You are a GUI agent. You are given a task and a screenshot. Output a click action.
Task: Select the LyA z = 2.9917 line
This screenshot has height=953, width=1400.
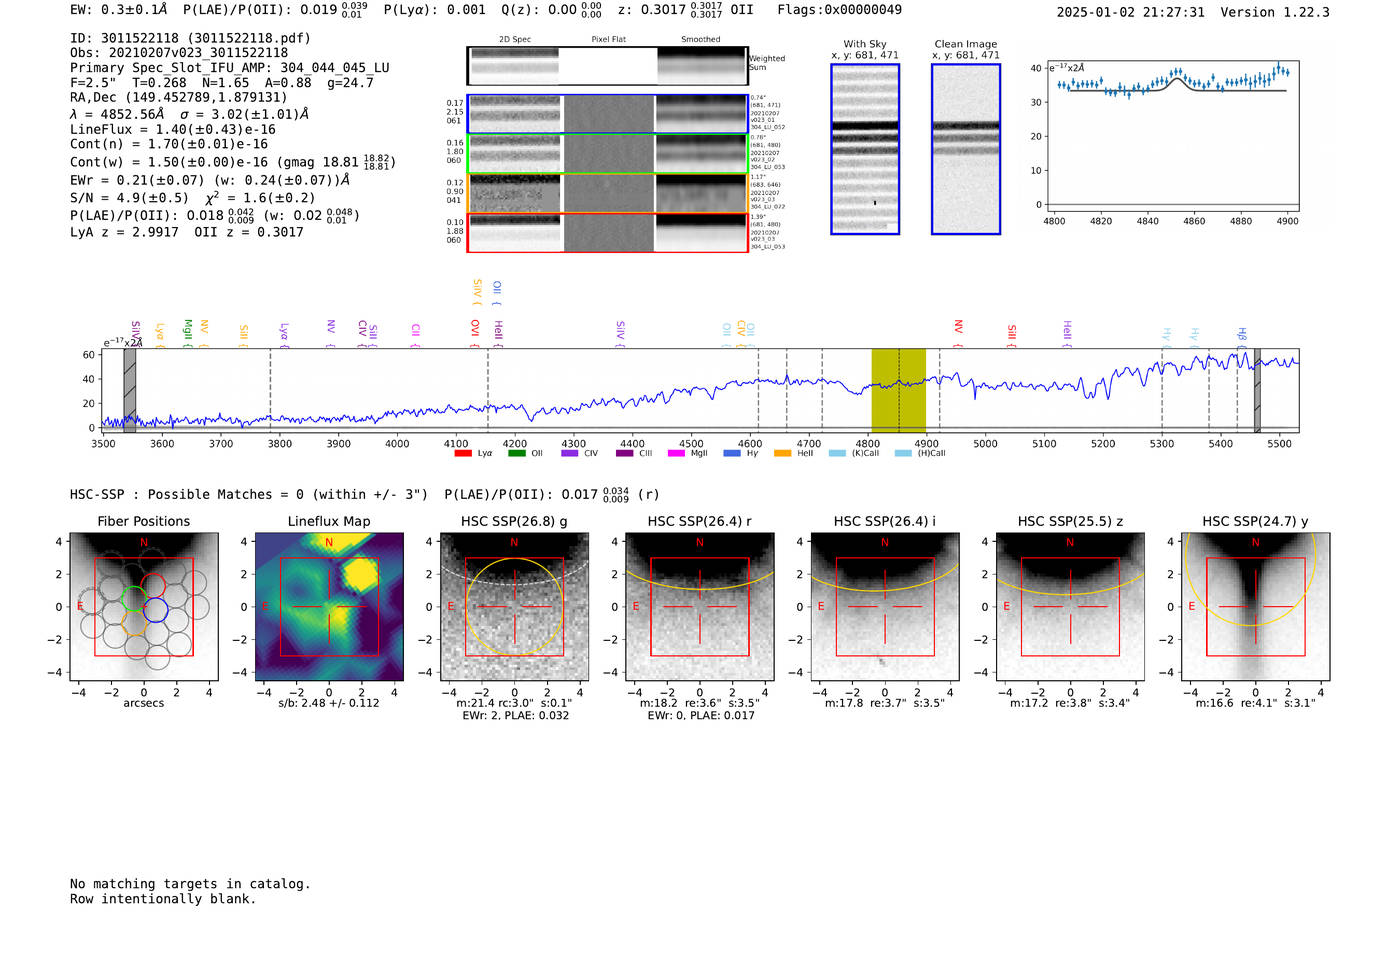(124, 232)
